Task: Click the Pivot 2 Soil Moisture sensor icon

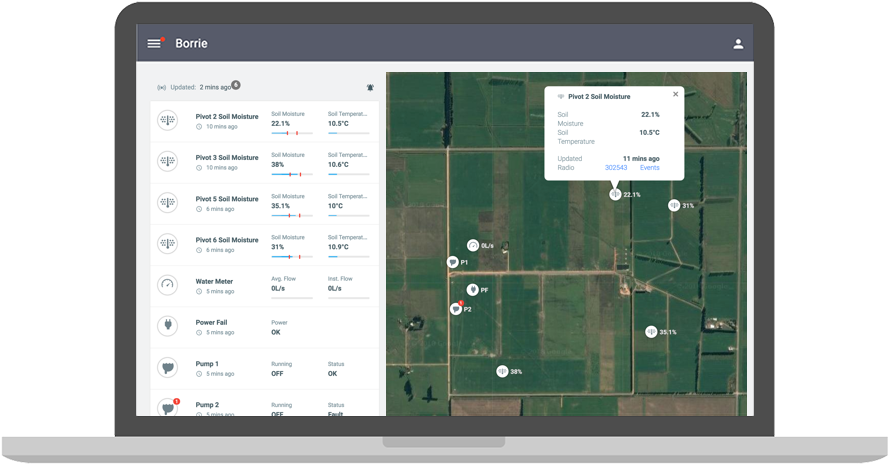Action: point(168,120)
